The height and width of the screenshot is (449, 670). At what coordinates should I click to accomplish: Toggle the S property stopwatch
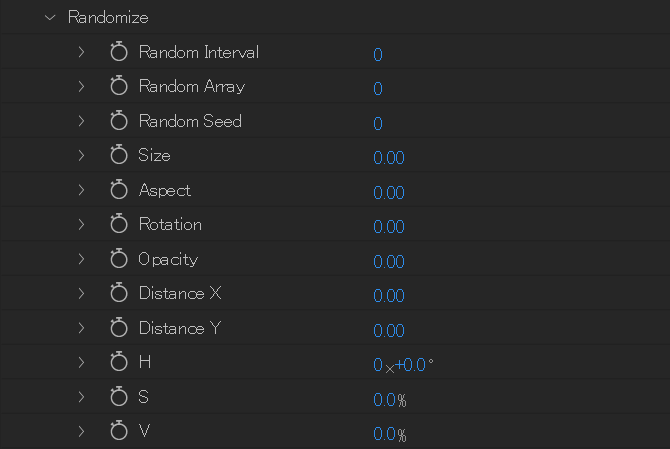point(119,398)
